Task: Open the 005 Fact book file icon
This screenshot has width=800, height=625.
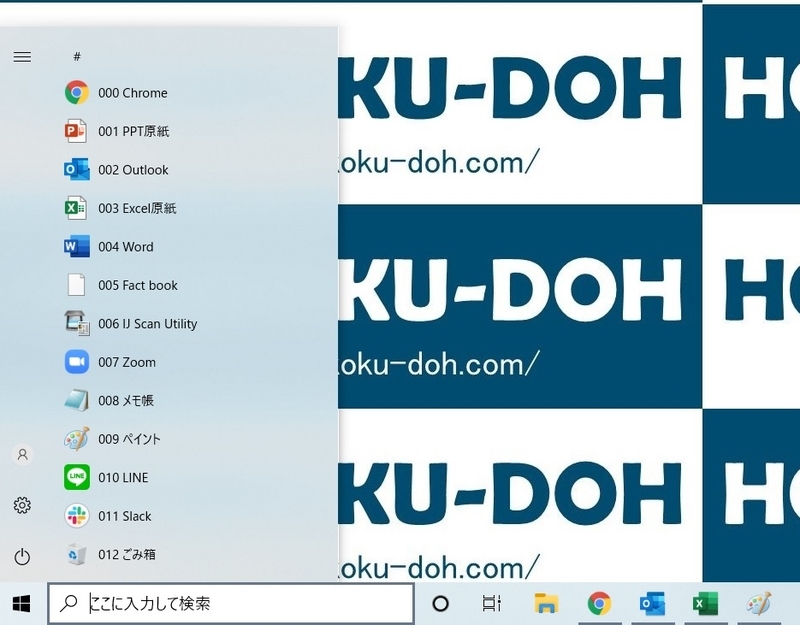Action: point(77,285)
